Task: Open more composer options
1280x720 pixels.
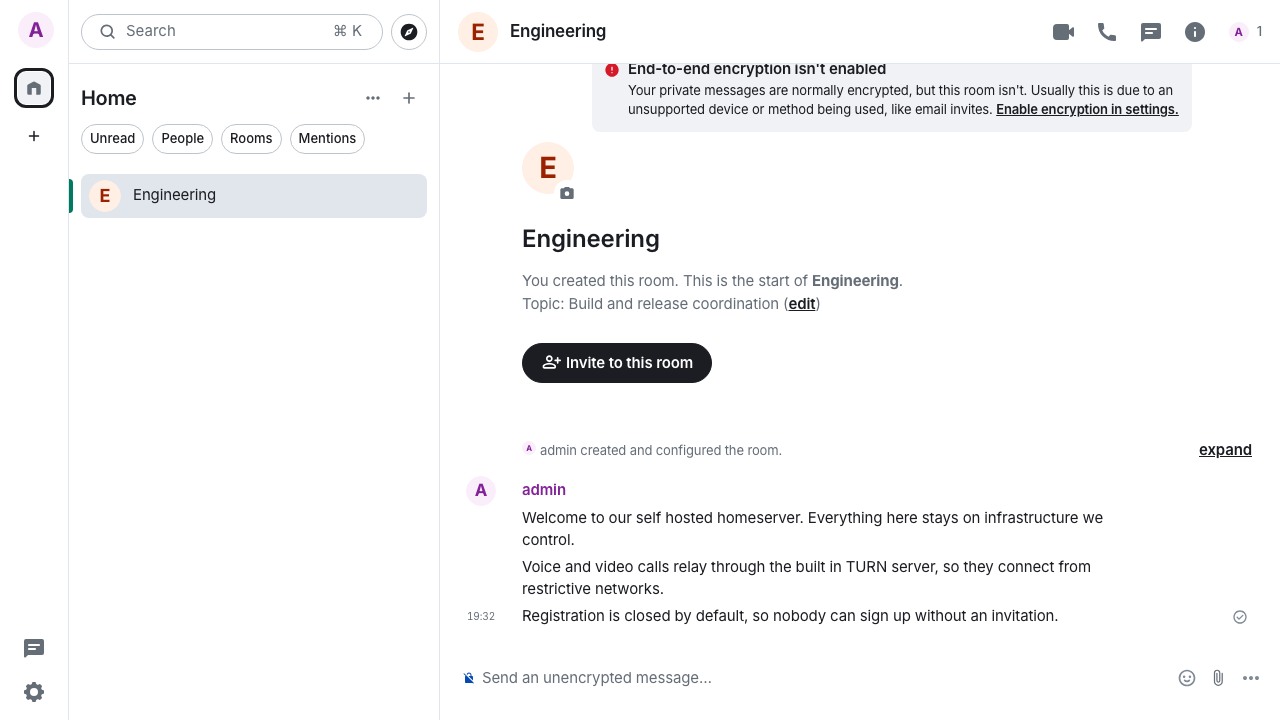Action: [x=1251, y=678]
